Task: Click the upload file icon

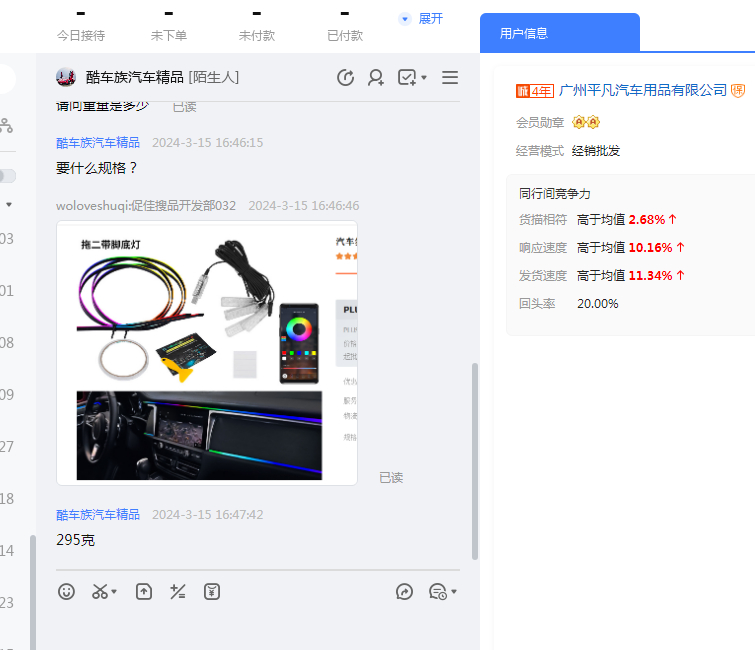Action: 144,591
